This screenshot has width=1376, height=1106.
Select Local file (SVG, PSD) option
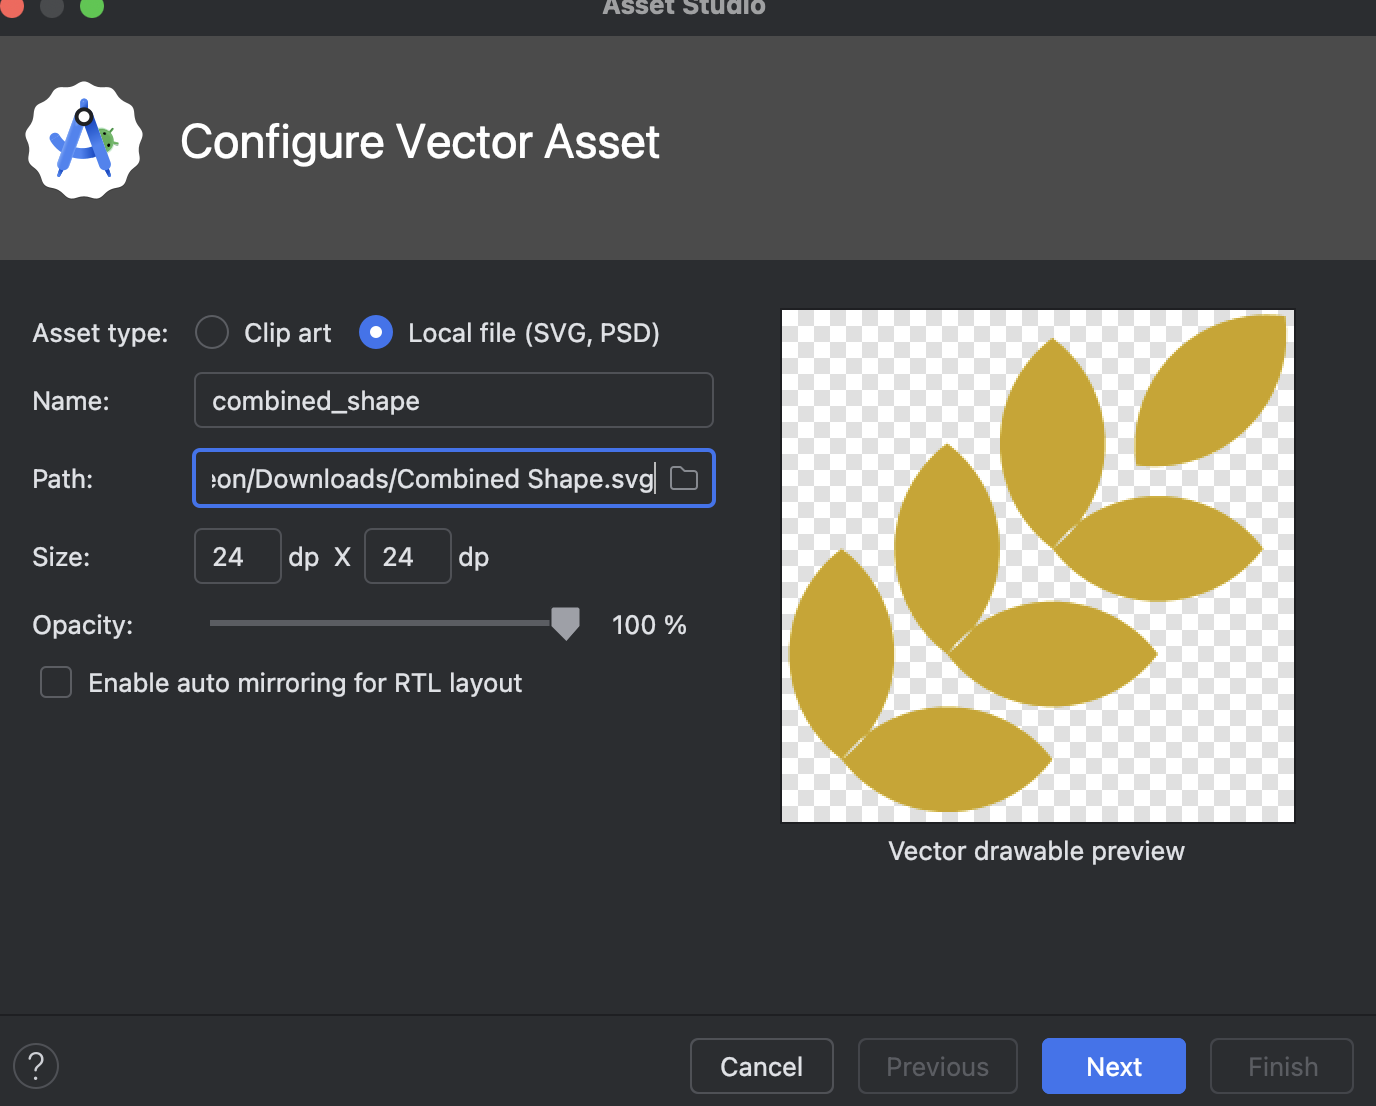[376, 333]
